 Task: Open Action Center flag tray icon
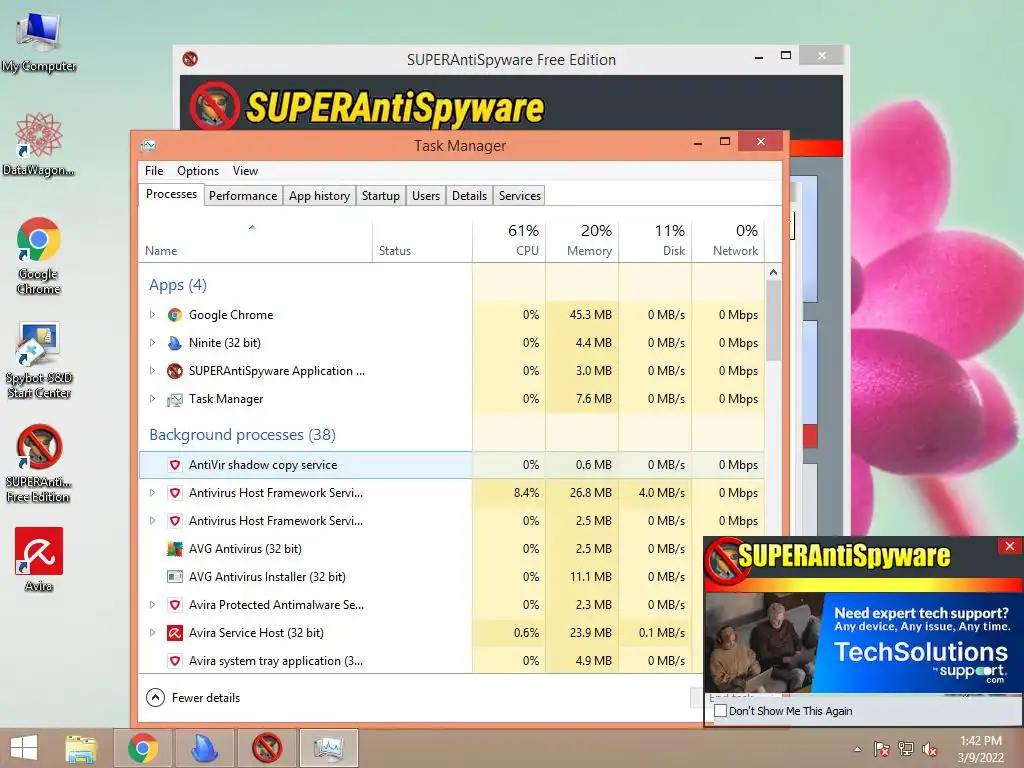click(x=882, y=749)
